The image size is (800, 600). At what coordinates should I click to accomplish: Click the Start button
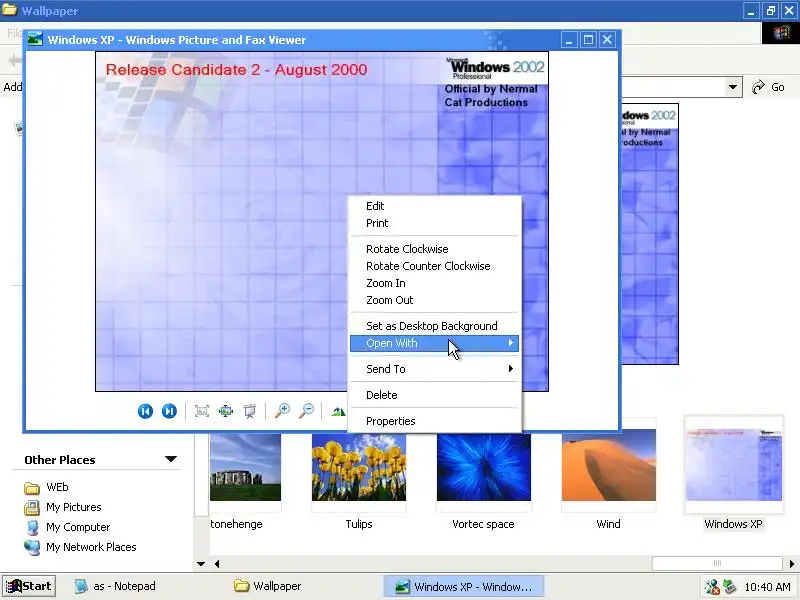(x=29, y=586)
